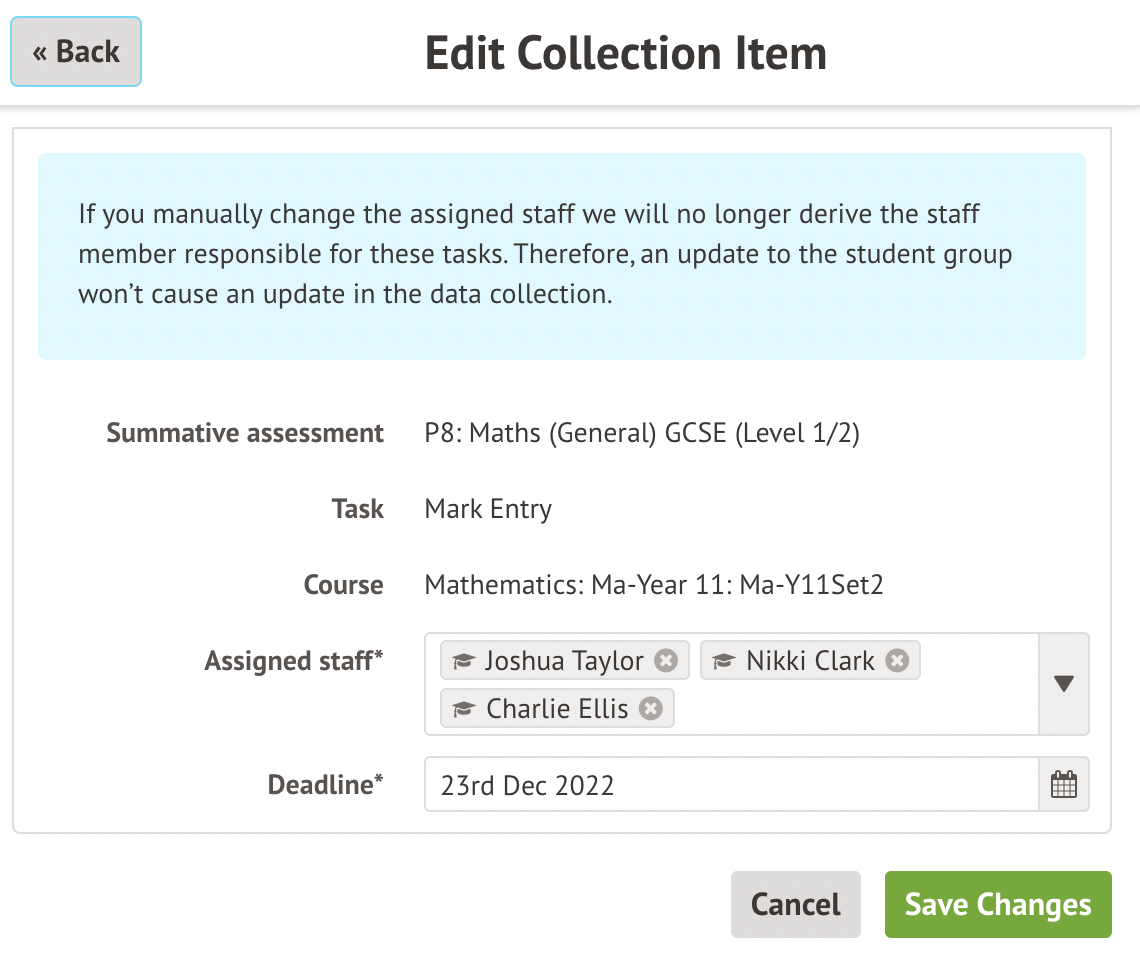This screenshot has width=1140, height=954.
Task: Select the Charlie Ellis staff tag
Action: click(x=557, y=709)
